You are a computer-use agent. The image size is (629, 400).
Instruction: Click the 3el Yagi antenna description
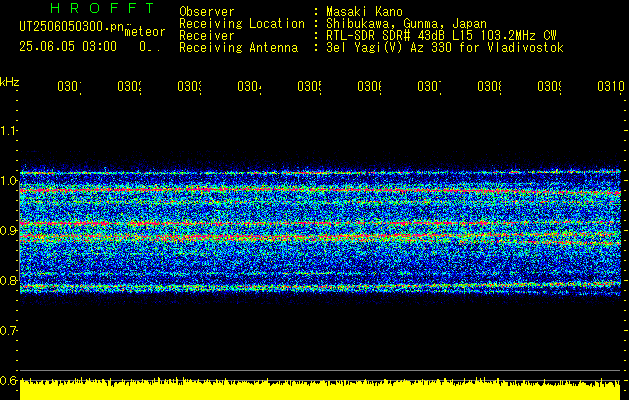click(445, 48)
